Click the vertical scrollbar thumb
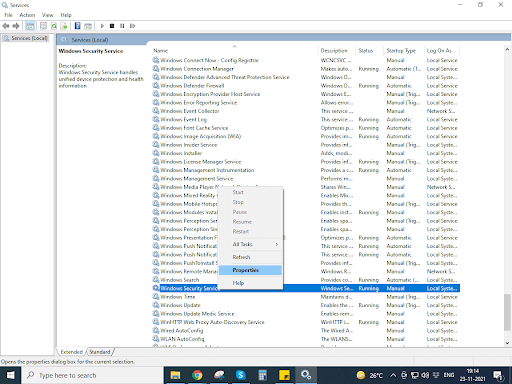 [x=507, y=312]
